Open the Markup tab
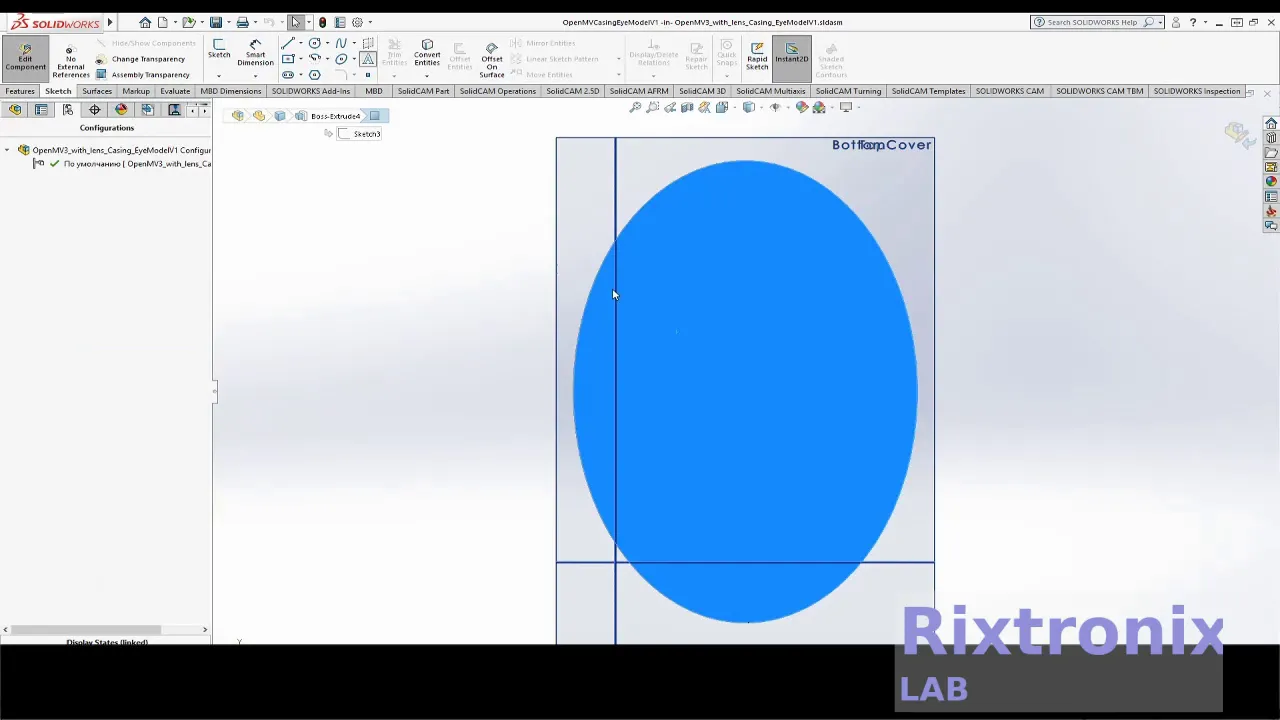The width and height of the screenshot is (1280, 720). [x=136, y=91]
